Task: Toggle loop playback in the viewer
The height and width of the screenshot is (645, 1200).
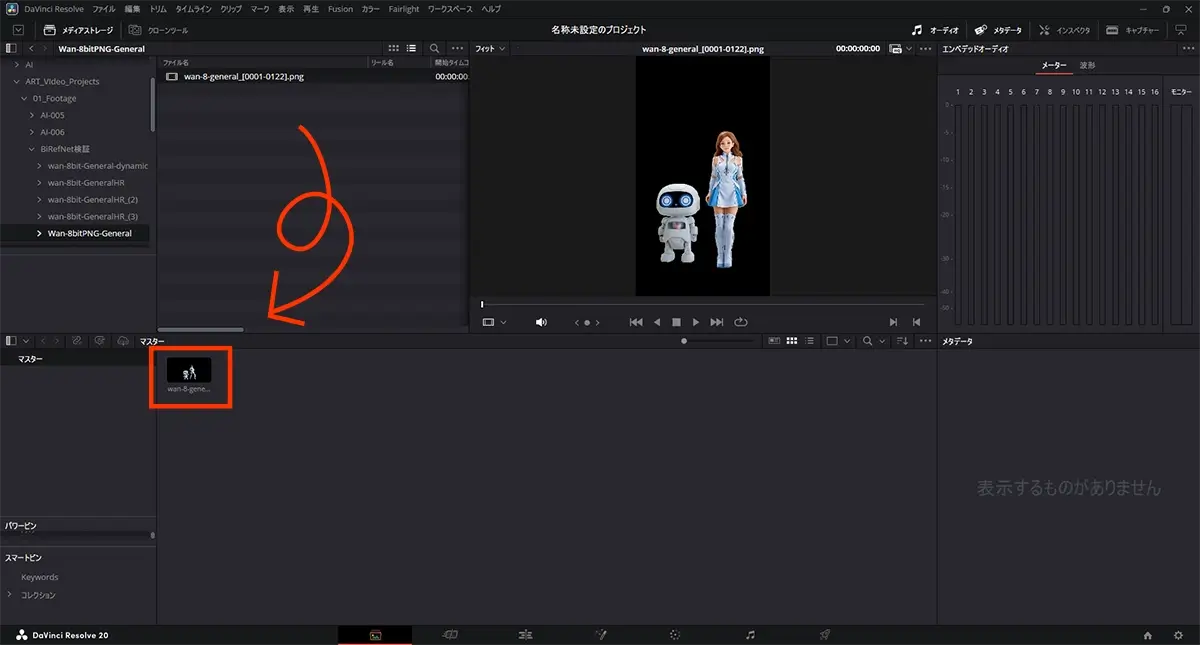Action: 741,322
